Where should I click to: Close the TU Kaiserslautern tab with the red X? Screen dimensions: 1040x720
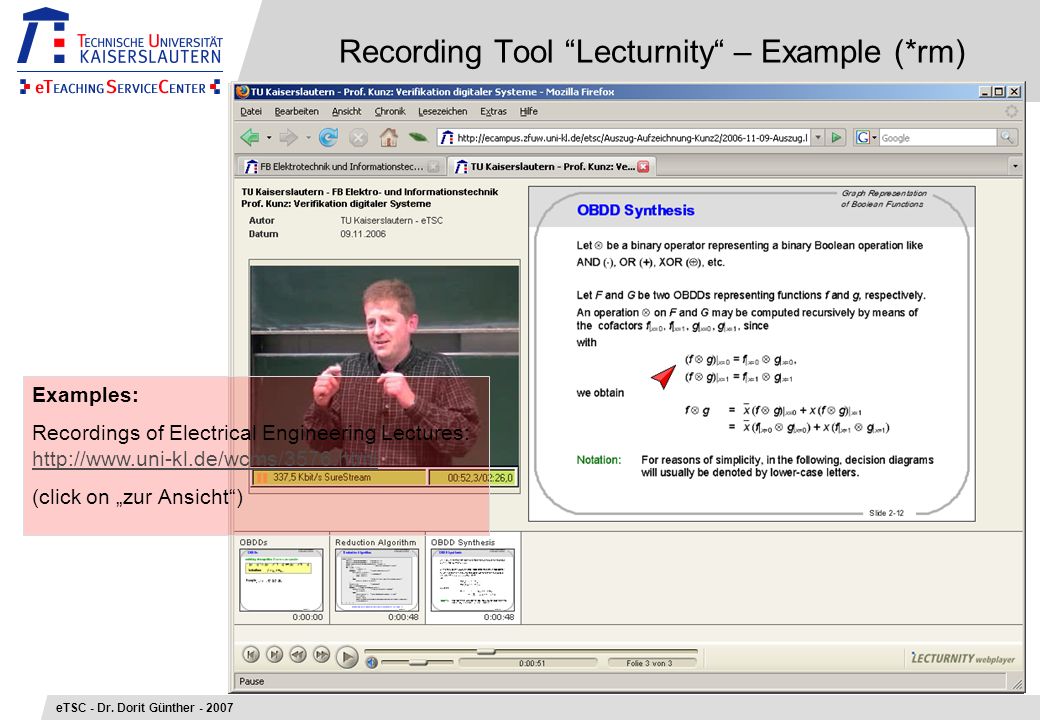(643, 166)
